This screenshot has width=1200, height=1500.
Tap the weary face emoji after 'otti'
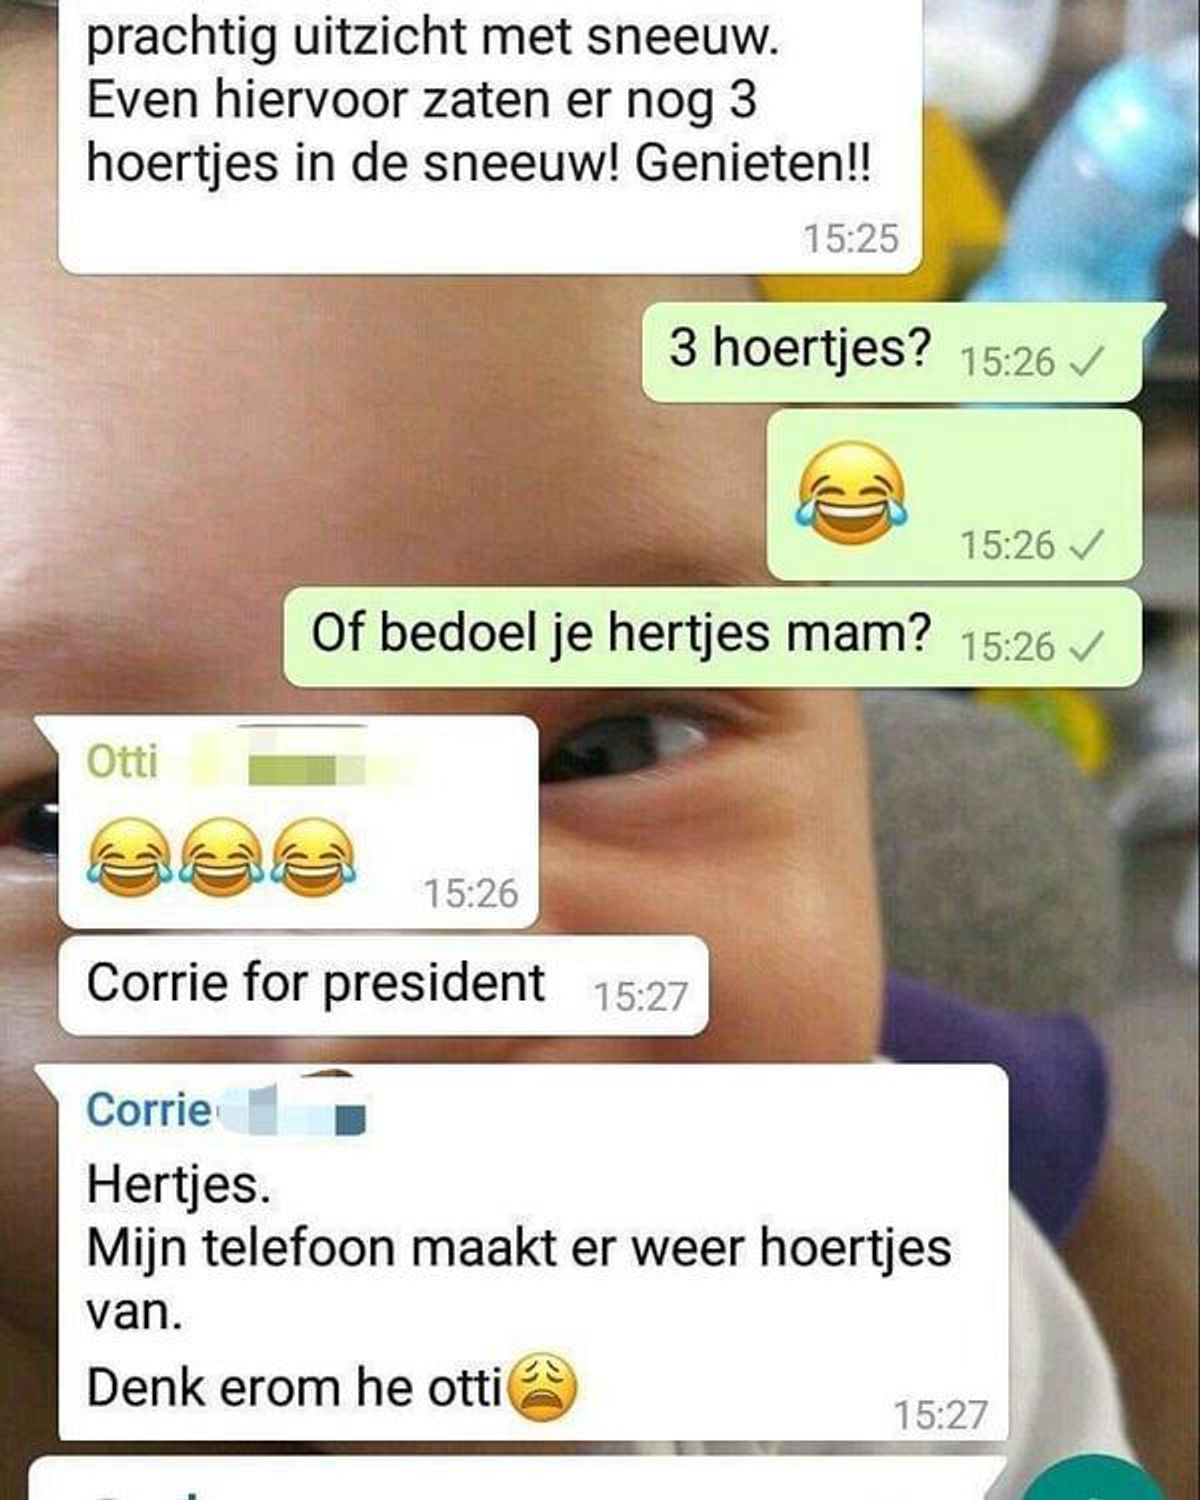click(544, 1386)
